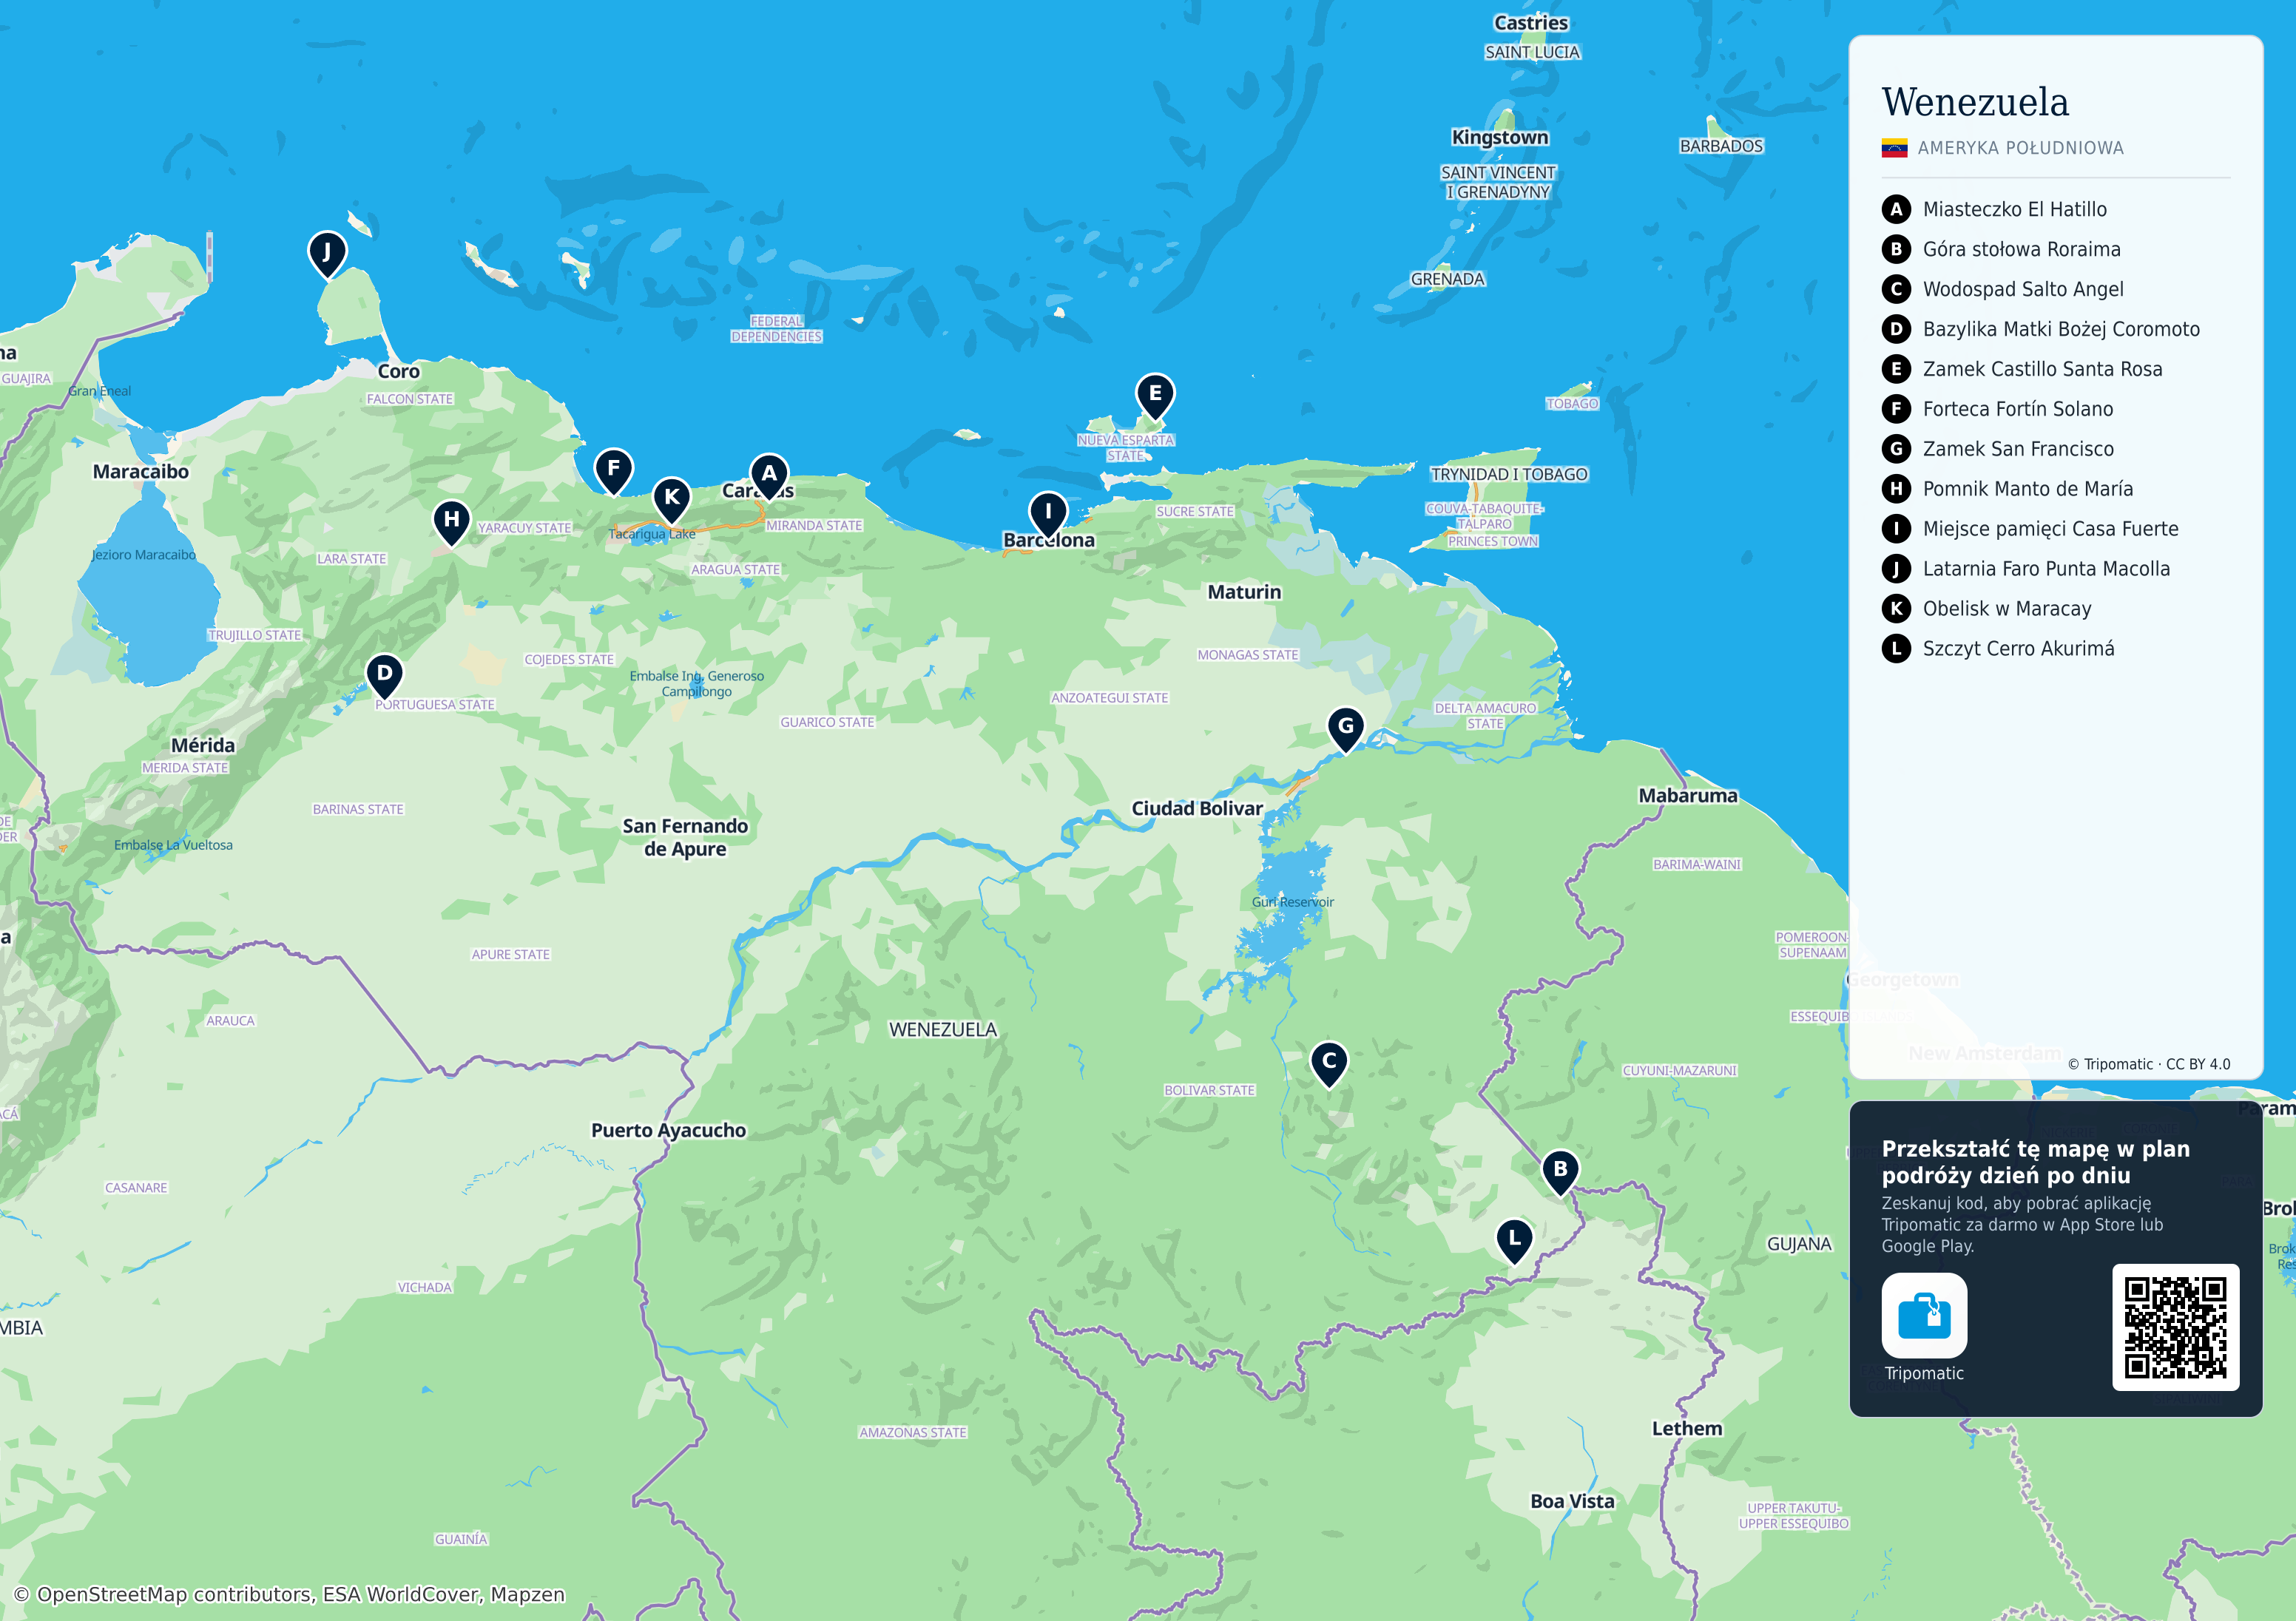Click the WENEZUELA country label

pyautogui.click(x=943, y=1030)
